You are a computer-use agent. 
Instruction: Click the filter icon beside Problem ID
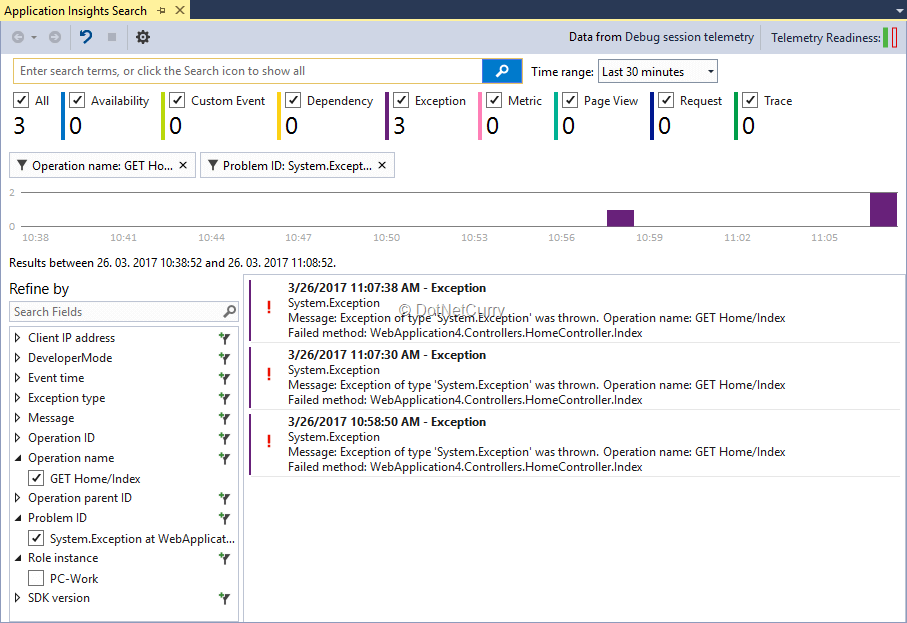[224, 519]
